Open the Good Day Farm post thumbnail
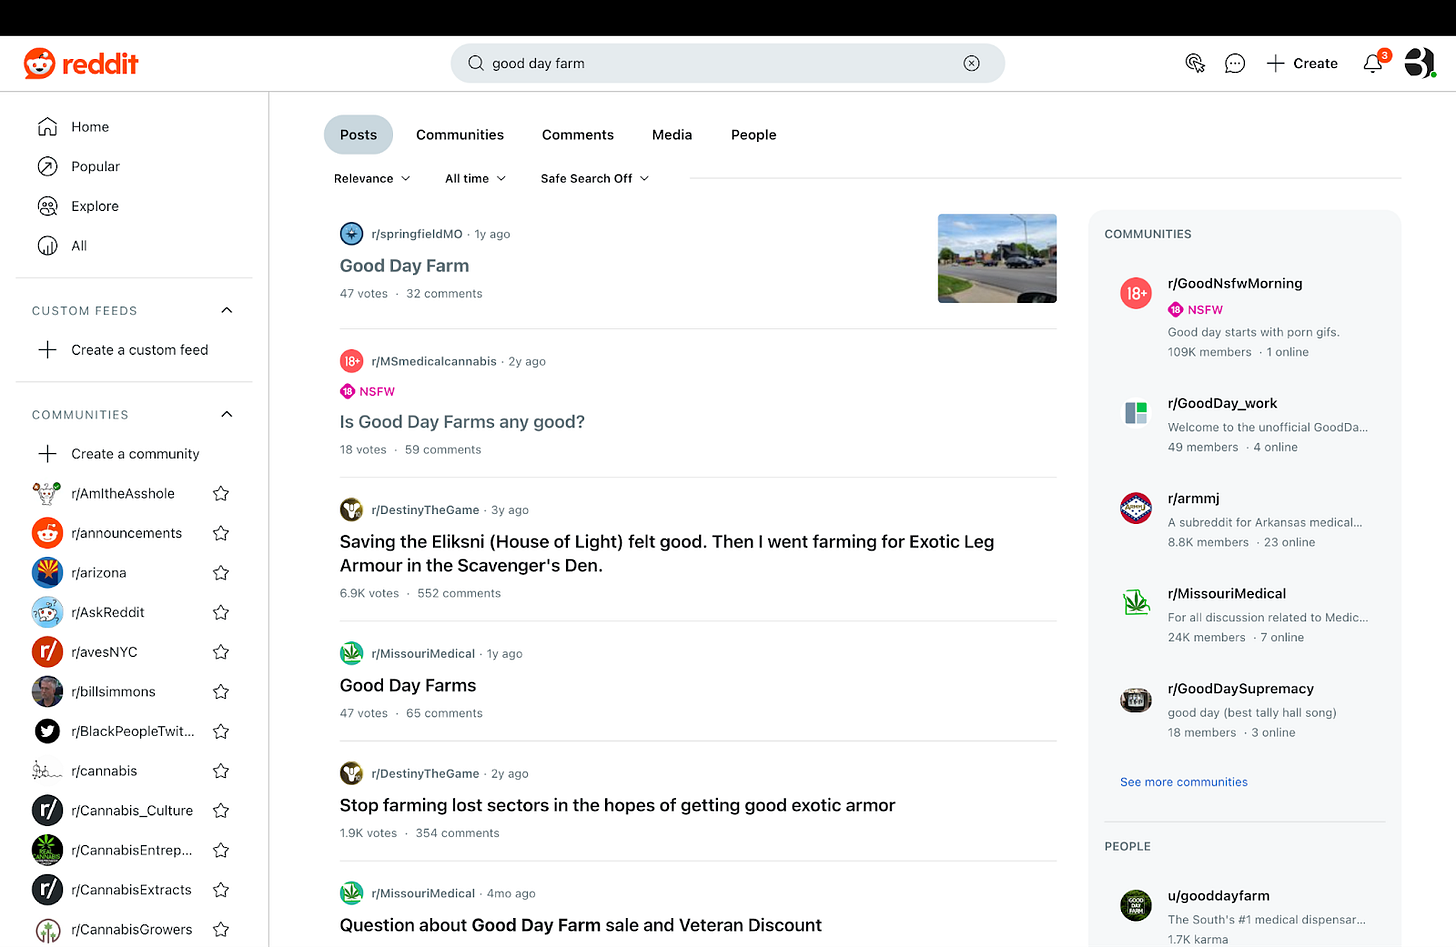This screenshot has width=1456, height=947. click(x=997, y=258)
